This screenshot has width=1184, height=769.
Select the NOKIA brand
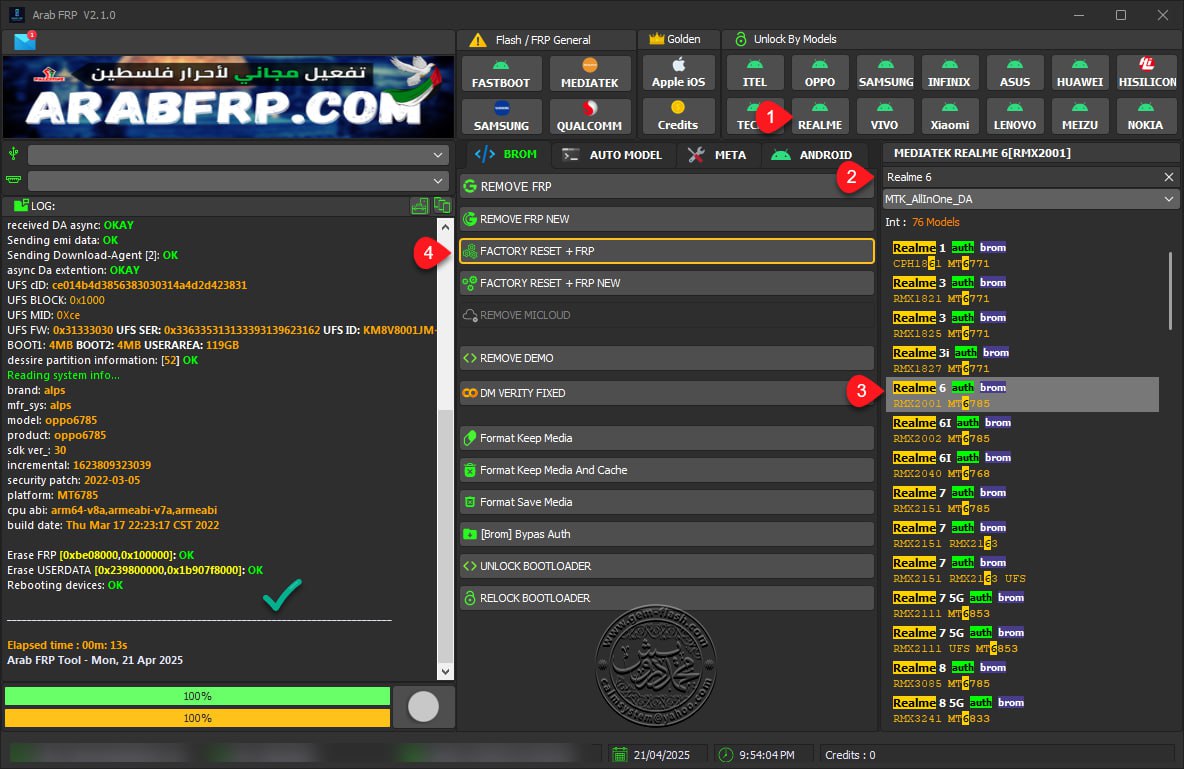[x=1145, y=116]
